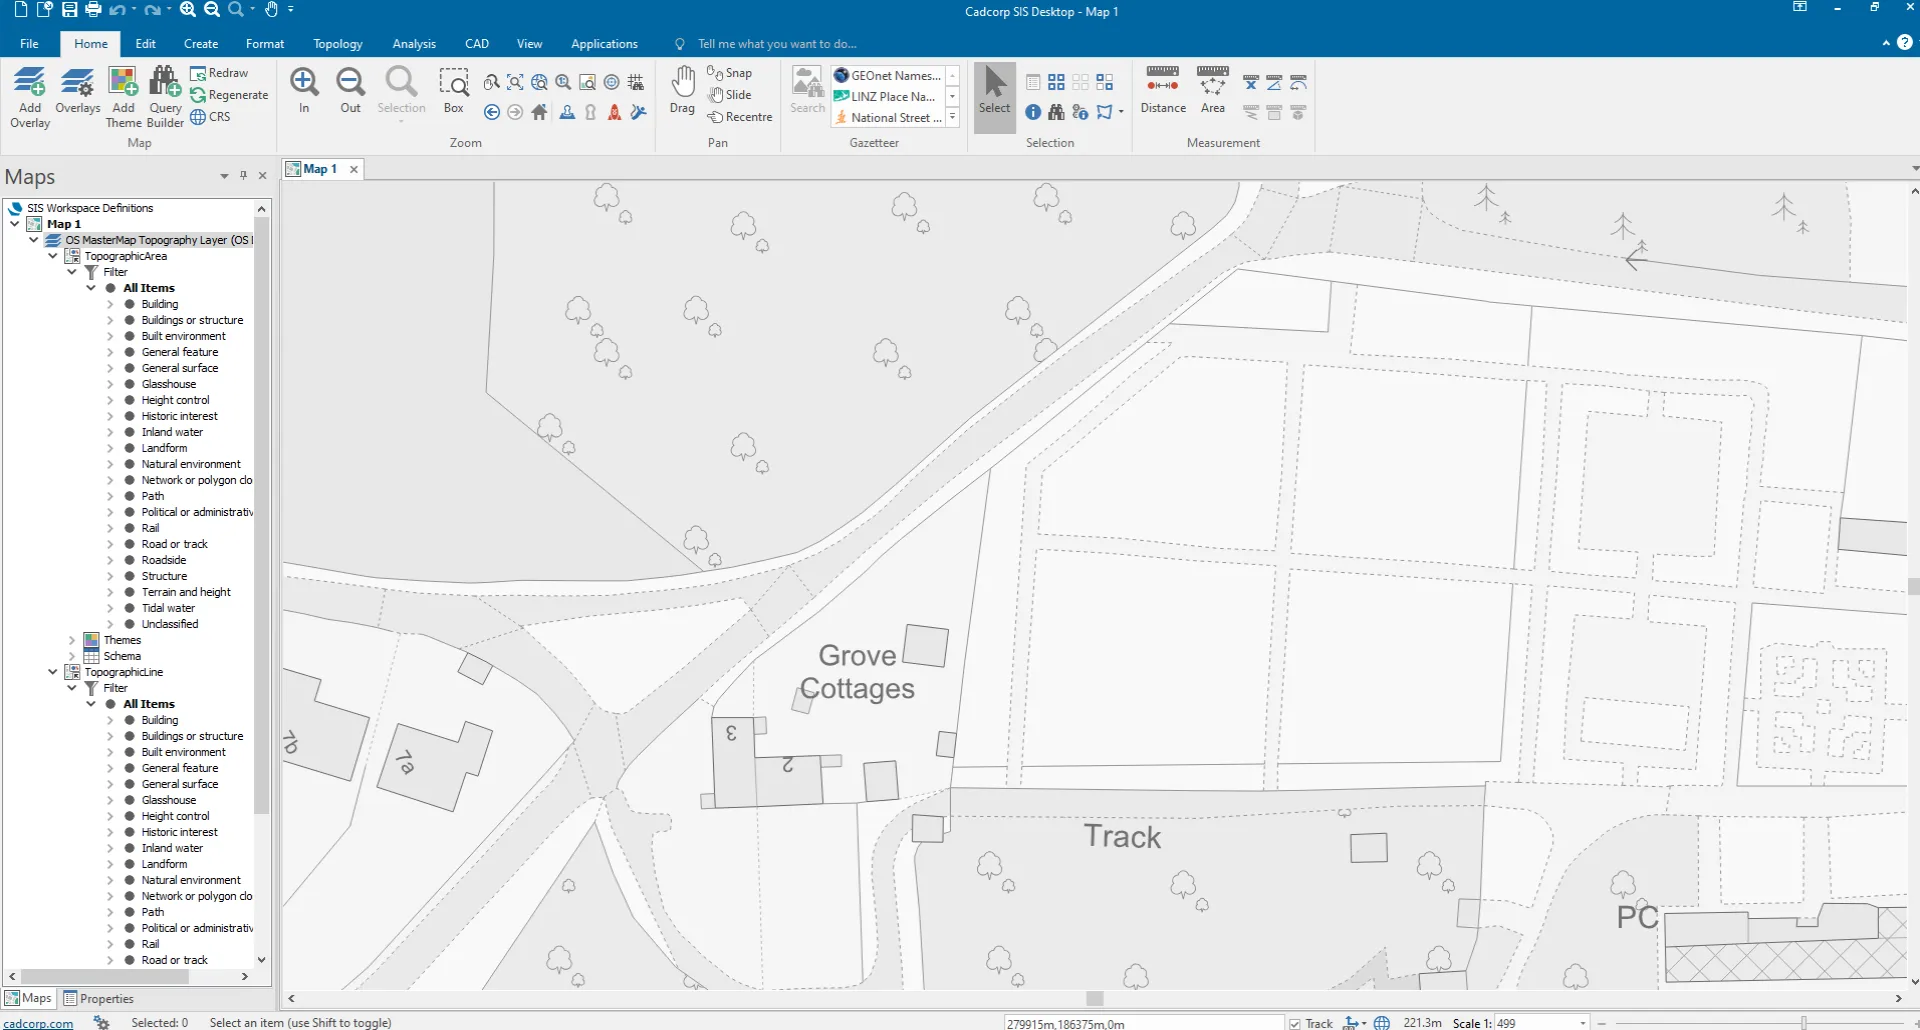Switch to the Topology ribbon tab

coord(337,43)
